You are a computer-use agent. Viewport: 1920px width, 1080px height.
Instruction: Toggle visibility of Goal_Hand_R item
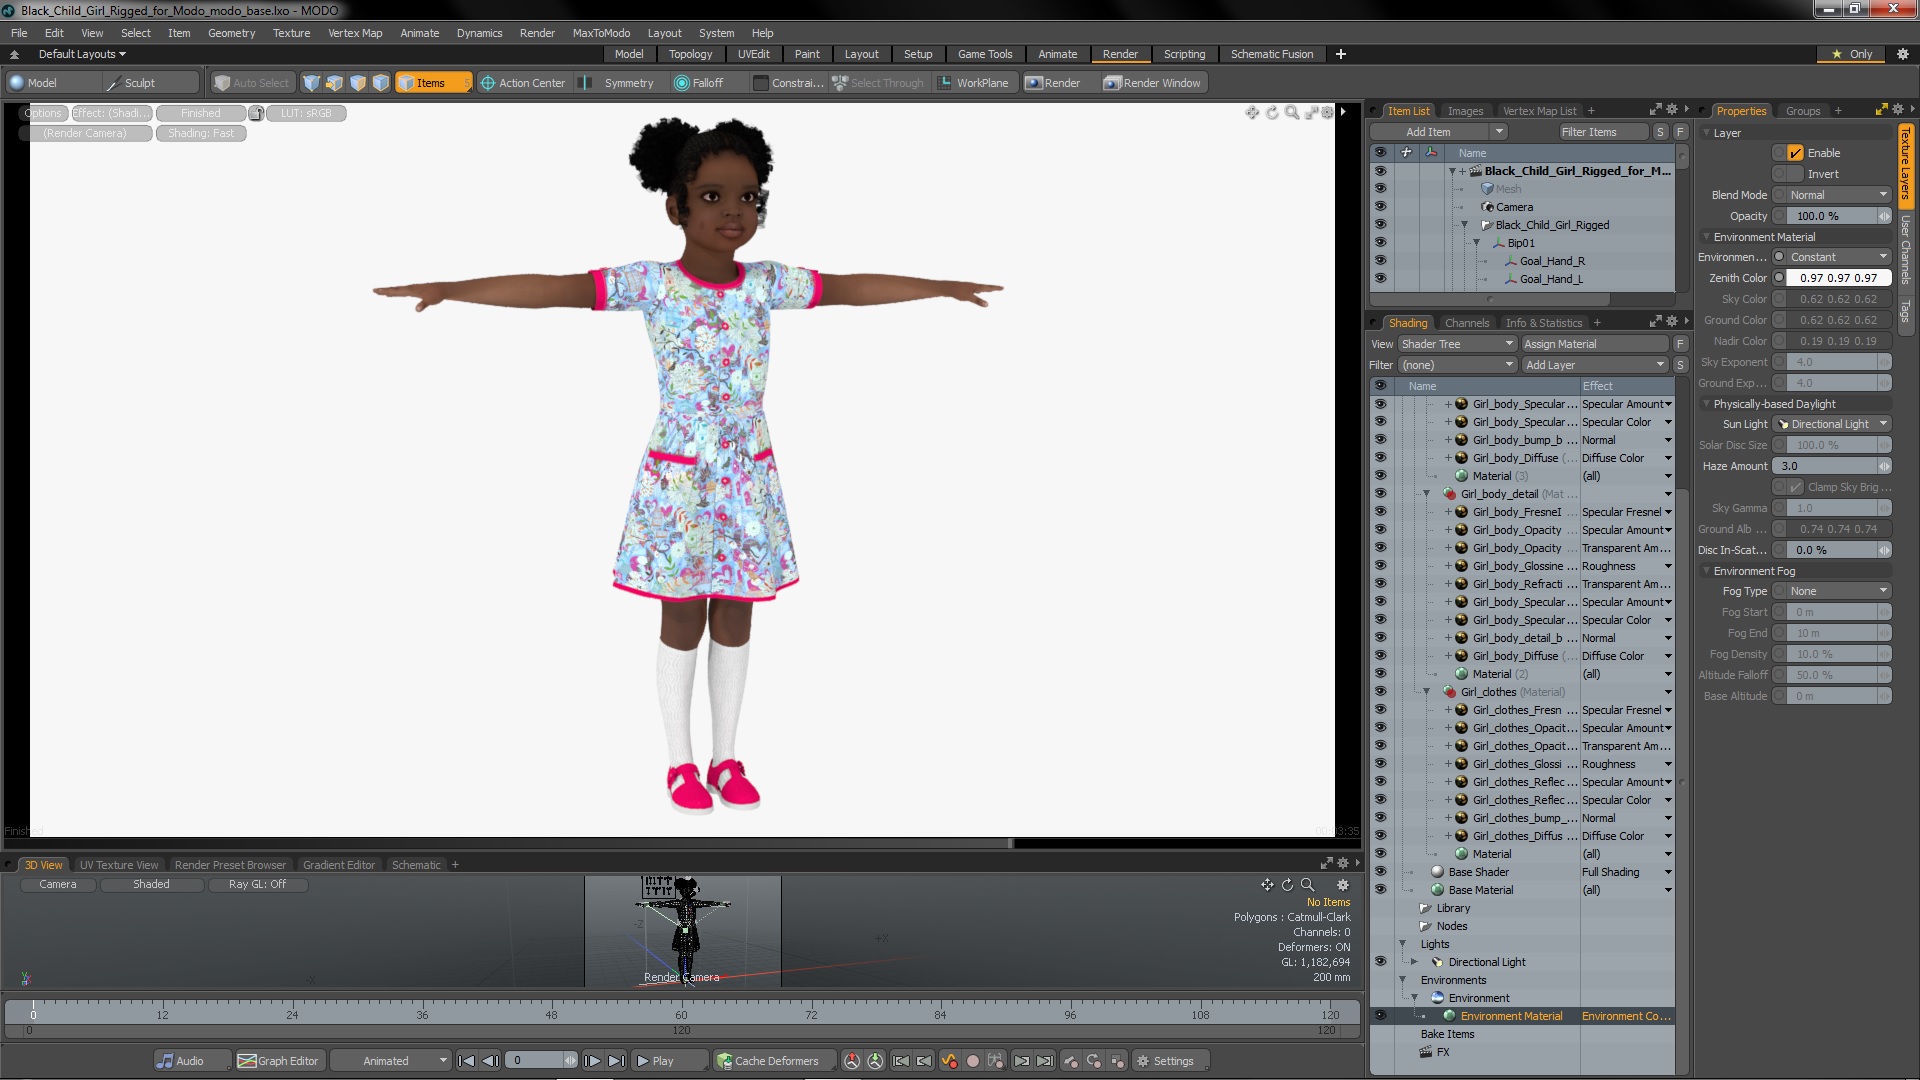[1380, 261]
